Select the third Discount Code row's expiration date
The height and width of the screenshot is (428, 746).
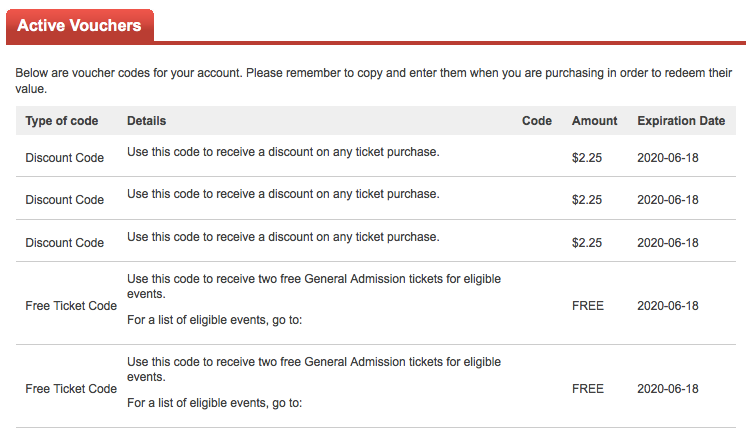click(x=667, y=243)
